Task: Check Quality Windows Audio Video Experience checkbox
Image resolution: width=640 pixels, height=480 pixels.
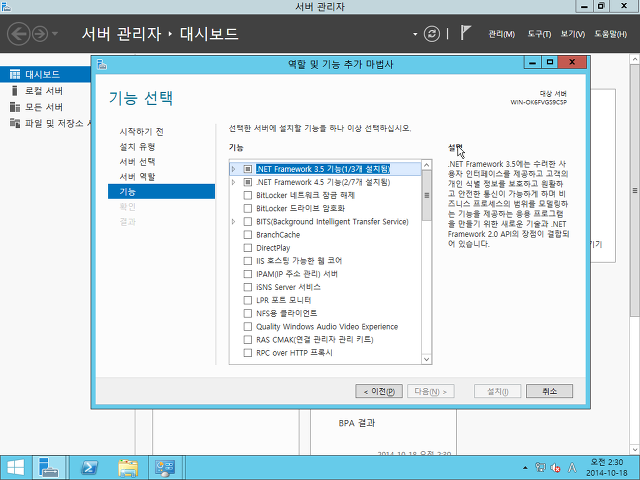Action: [x=247, y=327]
